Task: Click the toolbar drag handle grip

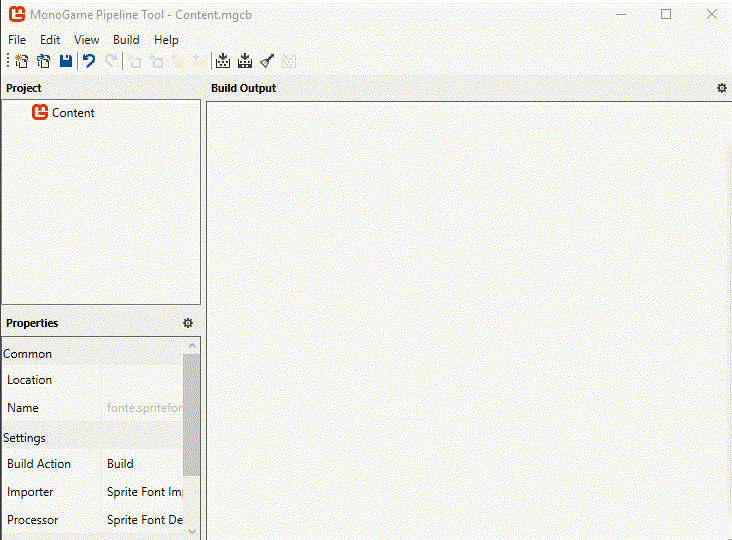Action: 7,61
